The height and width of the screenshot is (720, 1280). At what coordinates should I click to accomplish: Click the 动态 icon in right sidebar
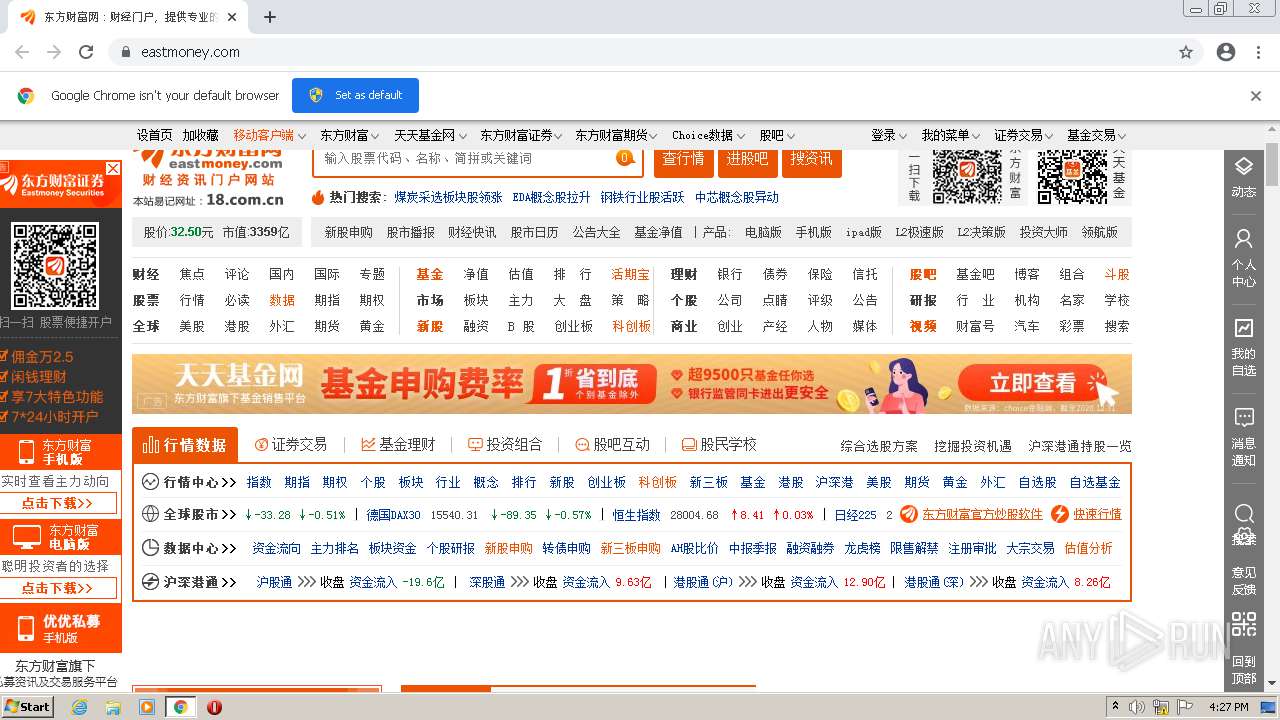click(x=1243, y=166)
